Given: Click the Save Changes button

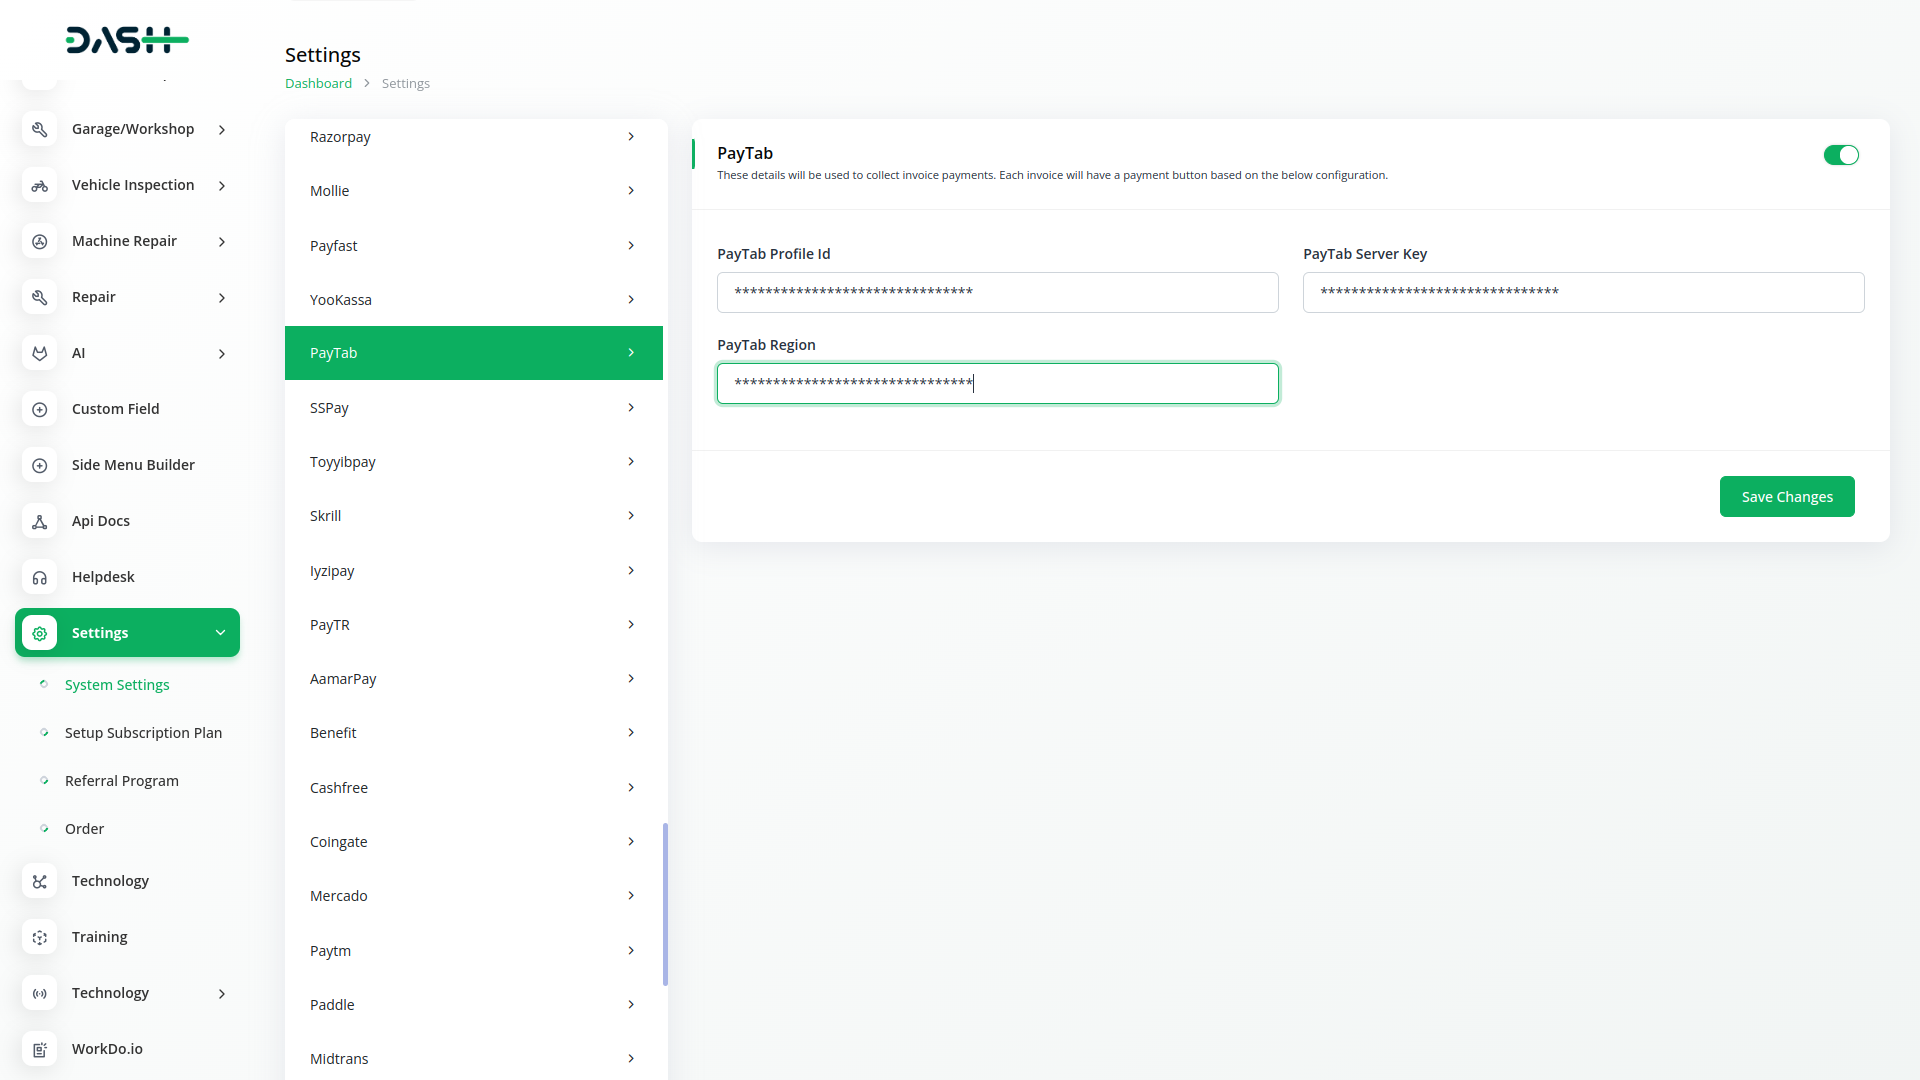Looking at the screenshot, I should coord(1787,497).
